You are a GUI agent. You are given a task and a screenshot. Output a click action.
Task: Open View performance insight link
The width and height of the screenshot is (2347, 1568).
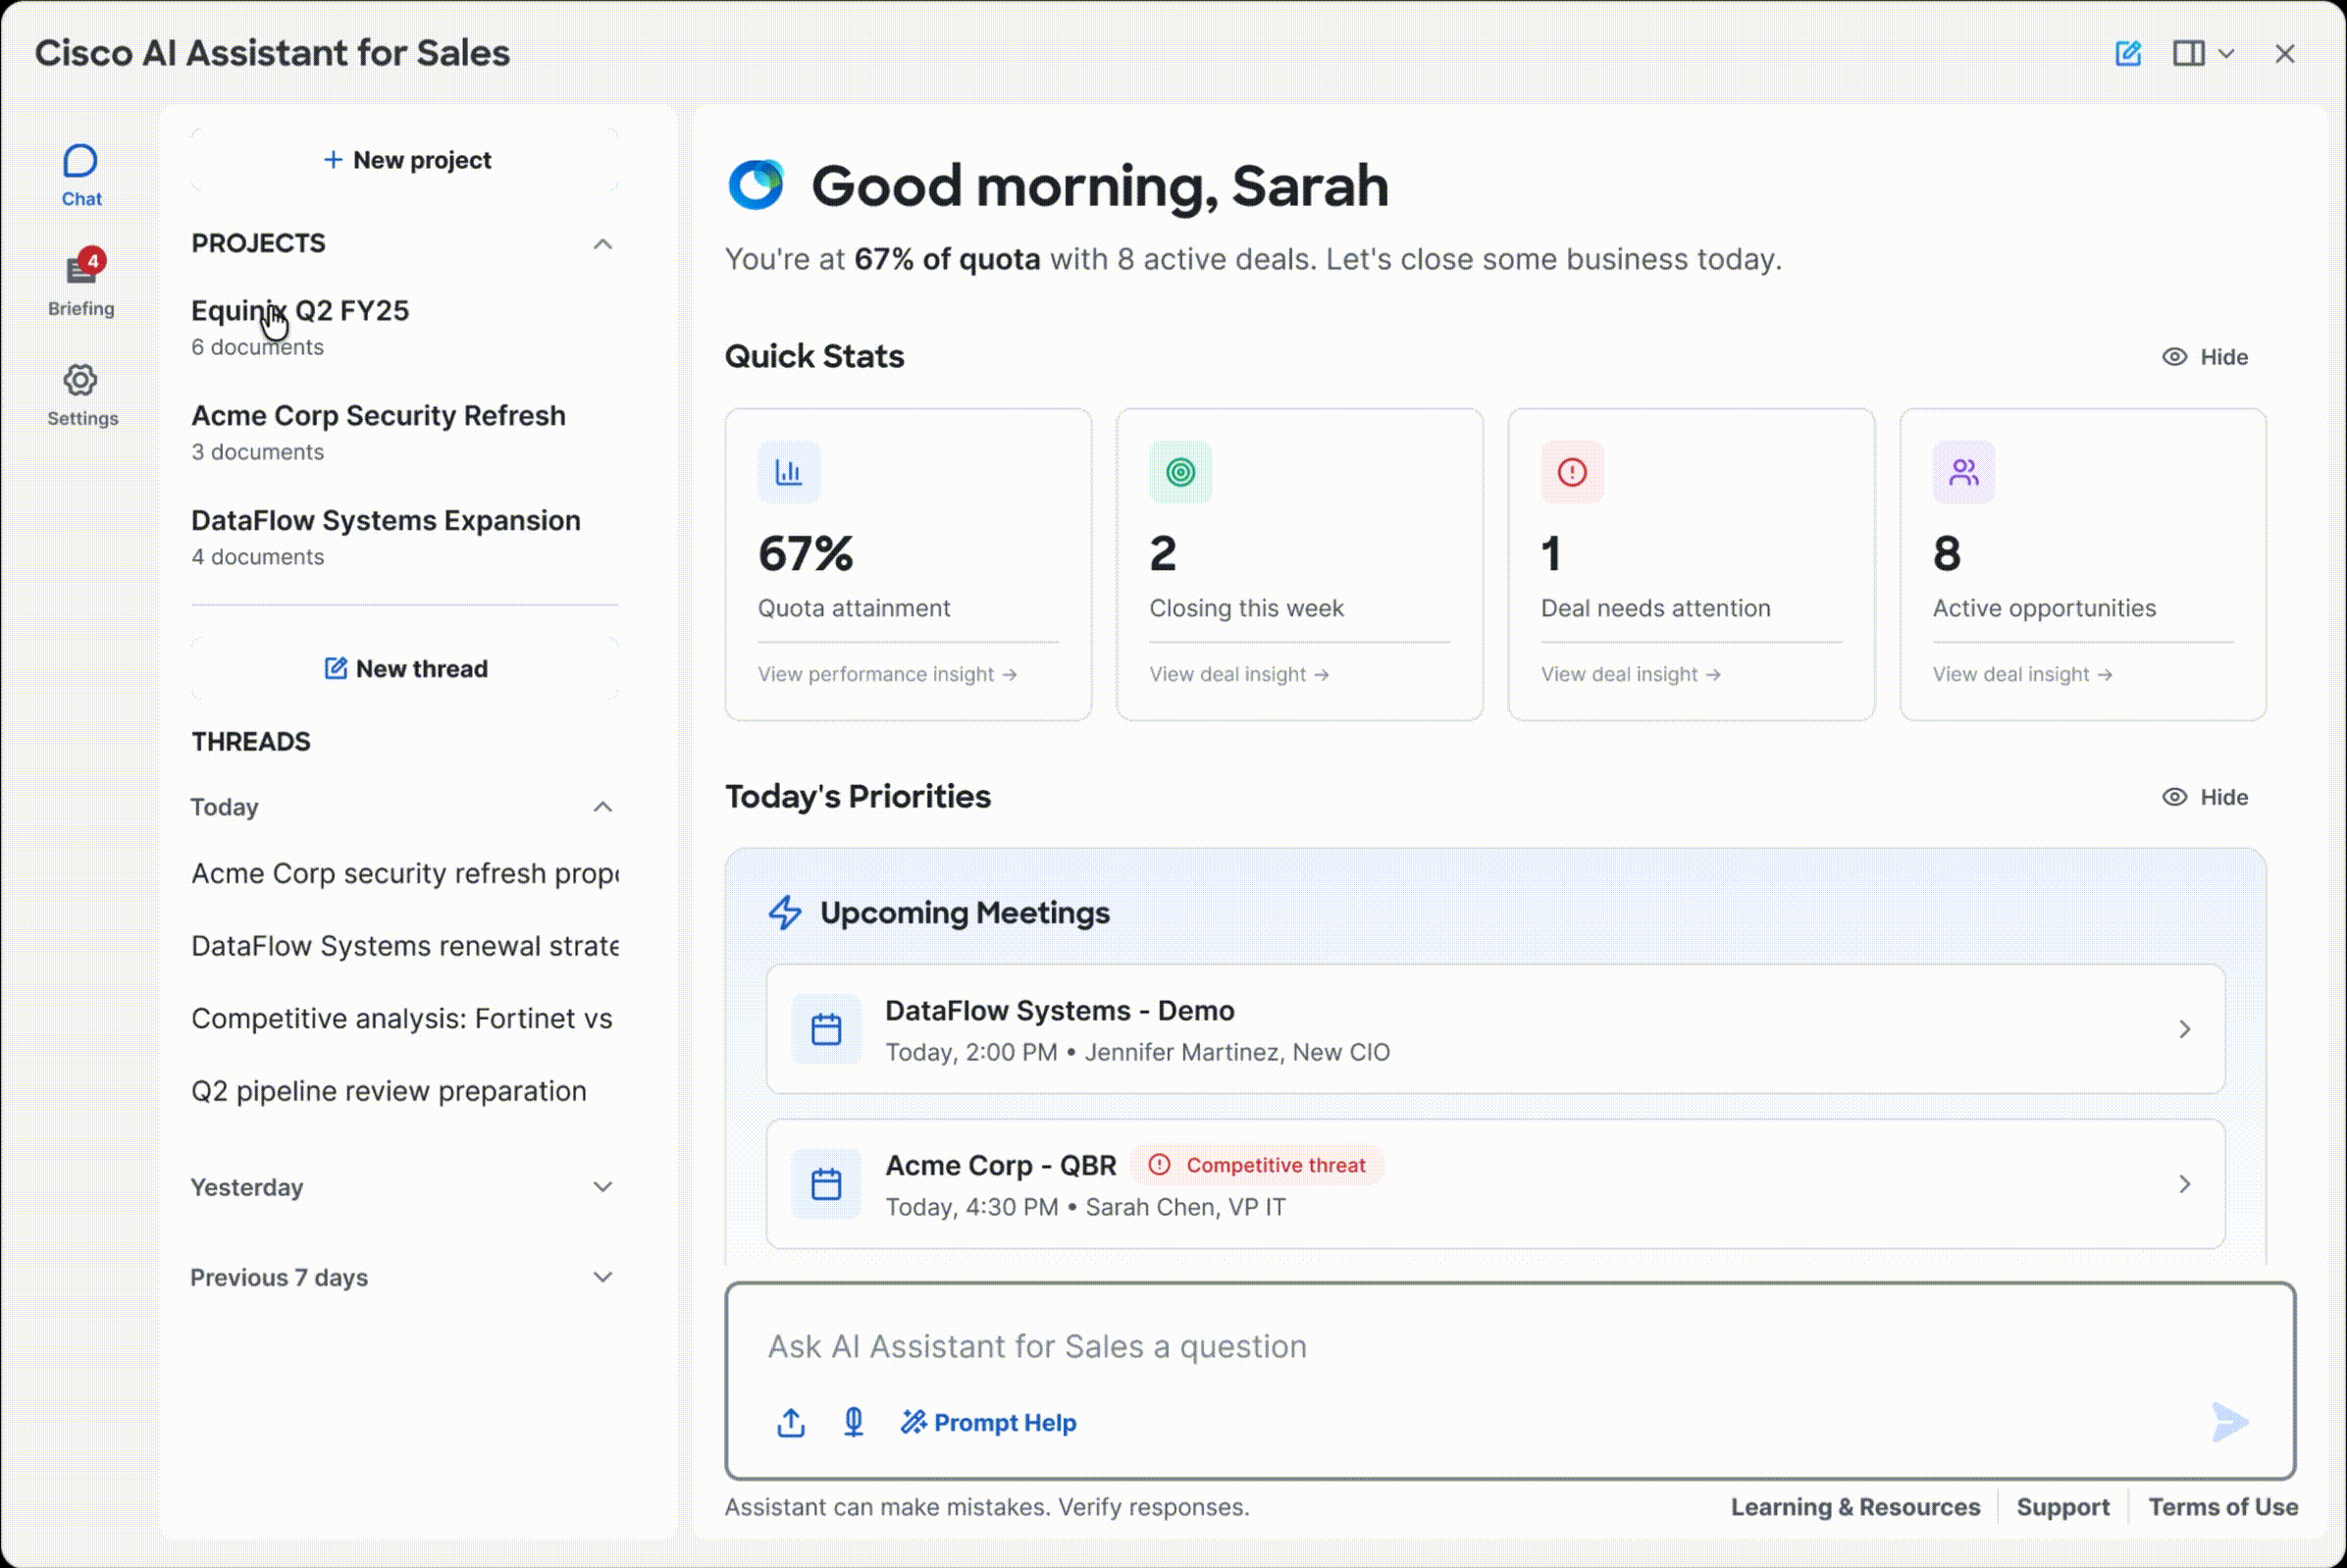pyautogui.click(x=887, y=674)
